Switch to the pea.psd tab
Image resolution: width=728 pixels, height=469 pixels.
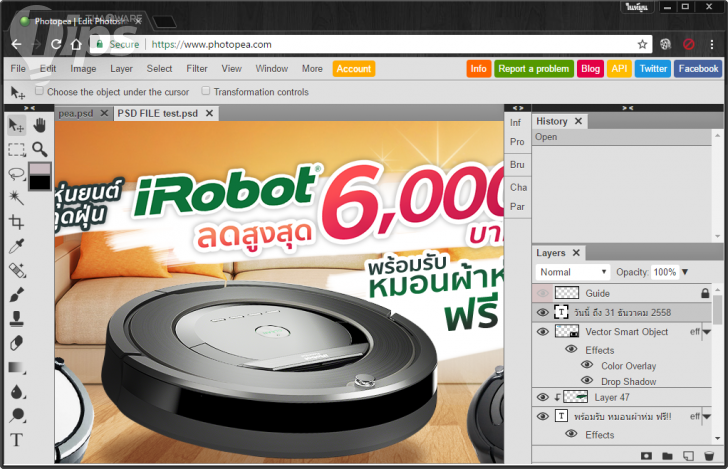[76, 113]
